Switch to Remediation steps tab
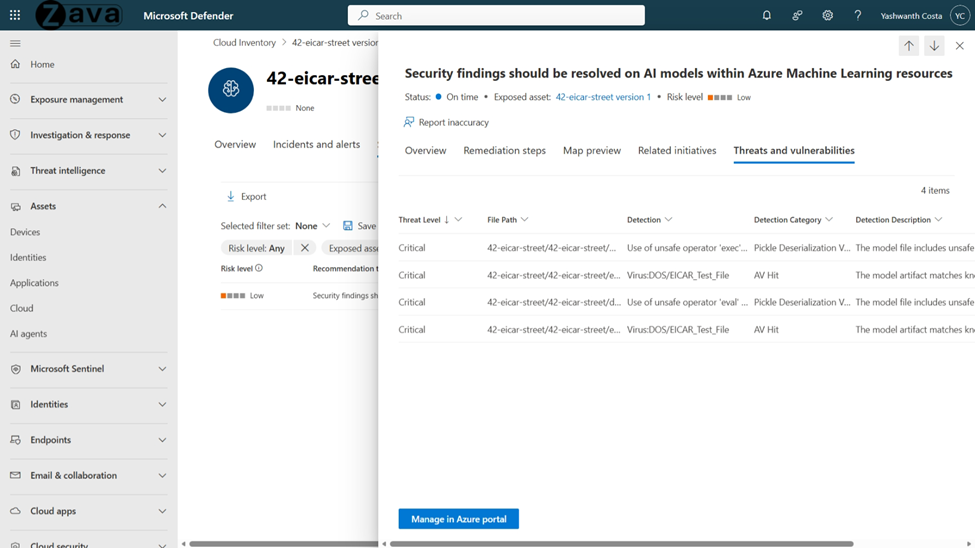This screenshot has width=975, height=548. (x=504, y=151)
